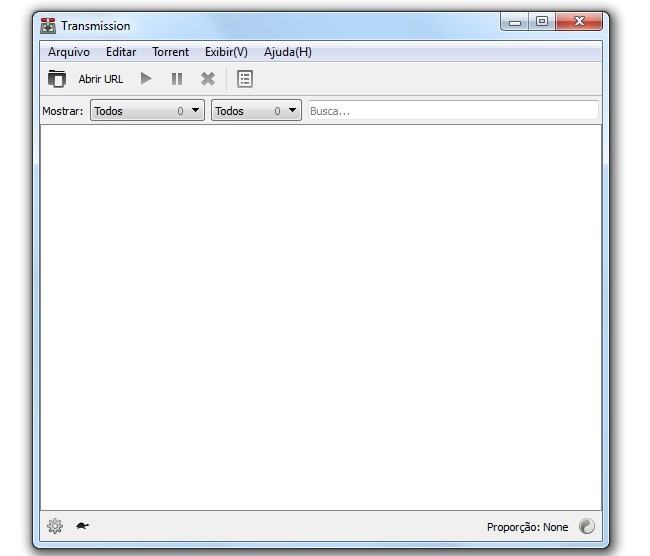The width and height of the screenshot is (650, 556).
Task: Focus the Busca search field
Action: [x=453, y=111]
